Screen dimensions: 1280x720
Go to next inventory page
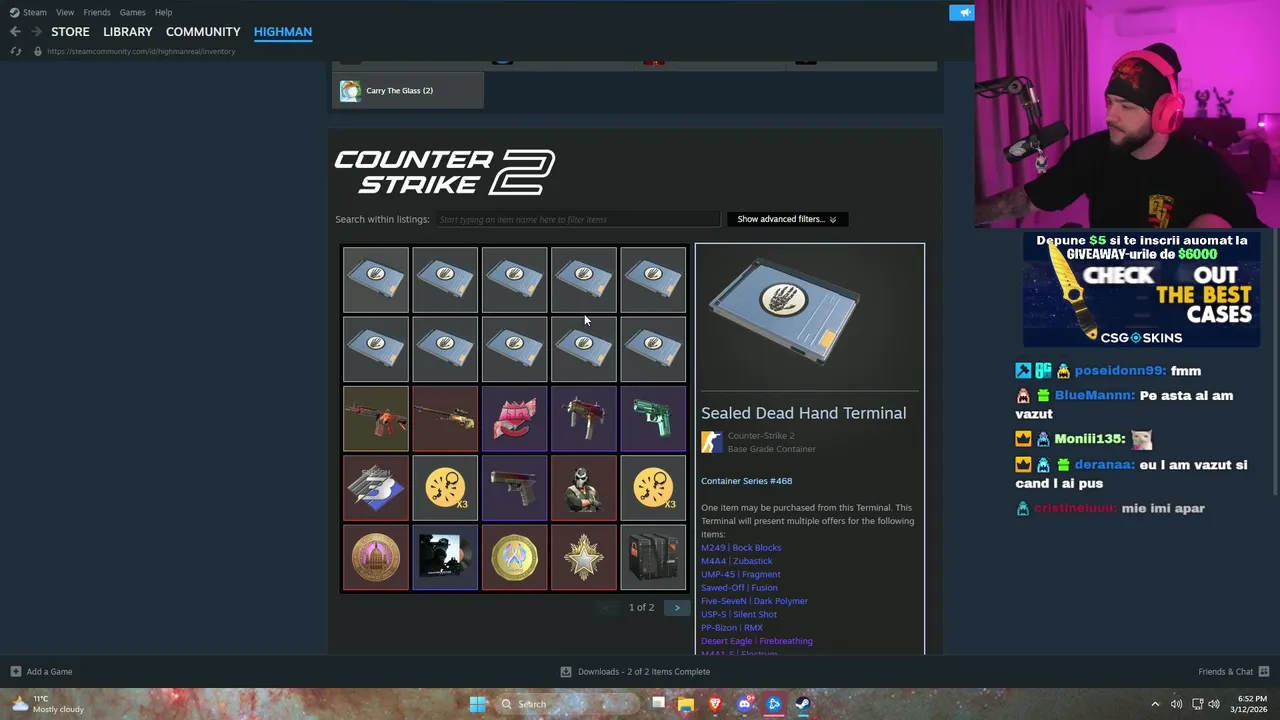[677, 608]
